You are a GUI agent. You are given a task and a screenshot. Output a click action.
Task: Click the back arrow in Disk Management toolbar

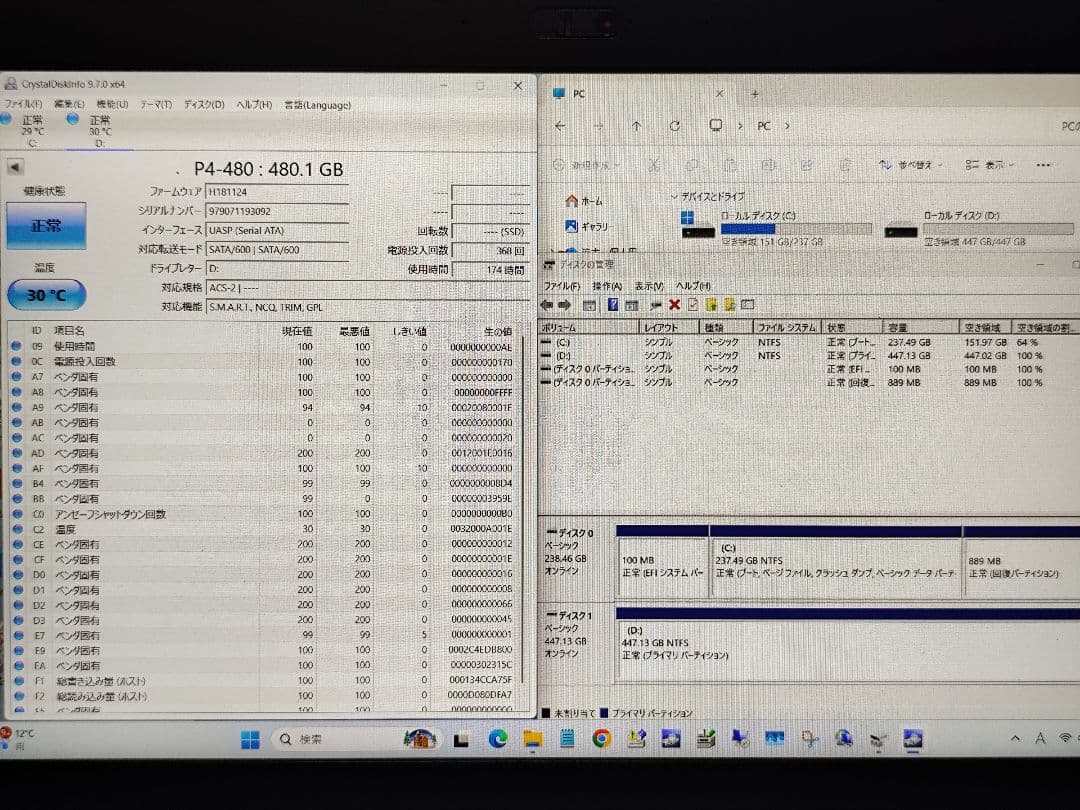[x=549, y=305]
